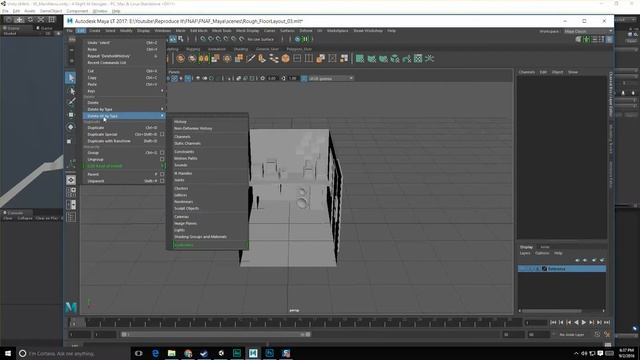The width and height of the screenshot is (640, 360).
Task: Jump to the start of the timeline
Action: tap(553, 322)
